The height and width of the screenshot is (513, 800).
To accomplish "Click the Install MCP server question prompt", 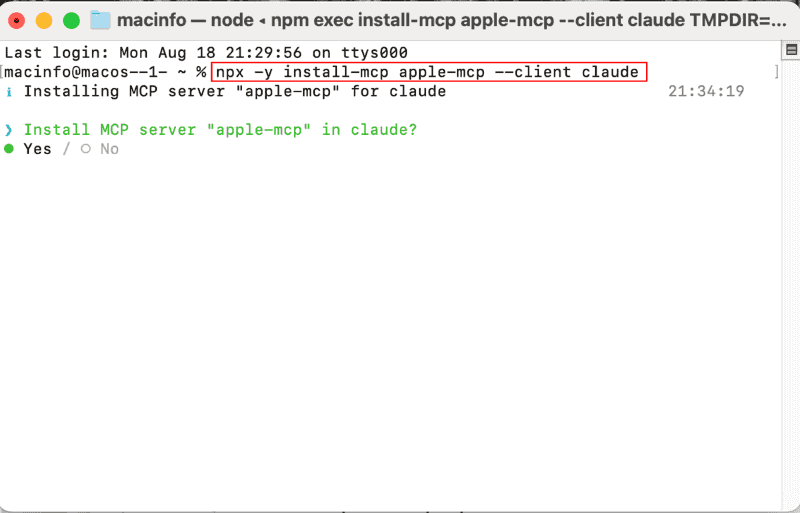I will (x=220, y=130).
